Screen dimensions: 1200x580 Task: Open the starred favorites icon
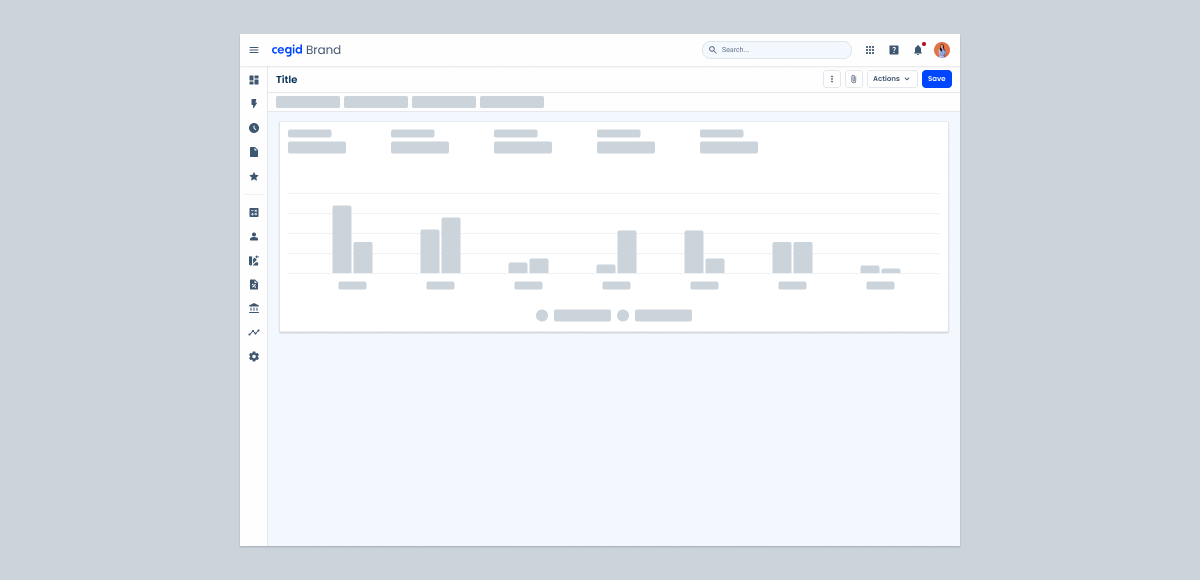[253, 176]
